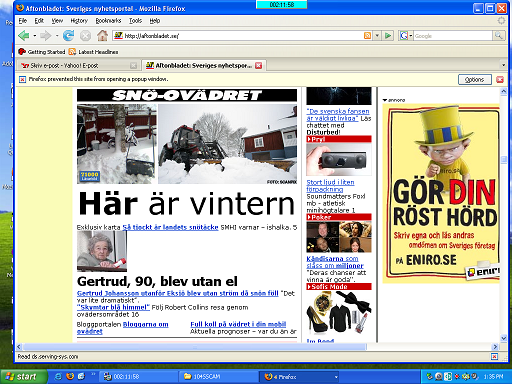Open the Getting Started bookmark

[x=42, y=52]
